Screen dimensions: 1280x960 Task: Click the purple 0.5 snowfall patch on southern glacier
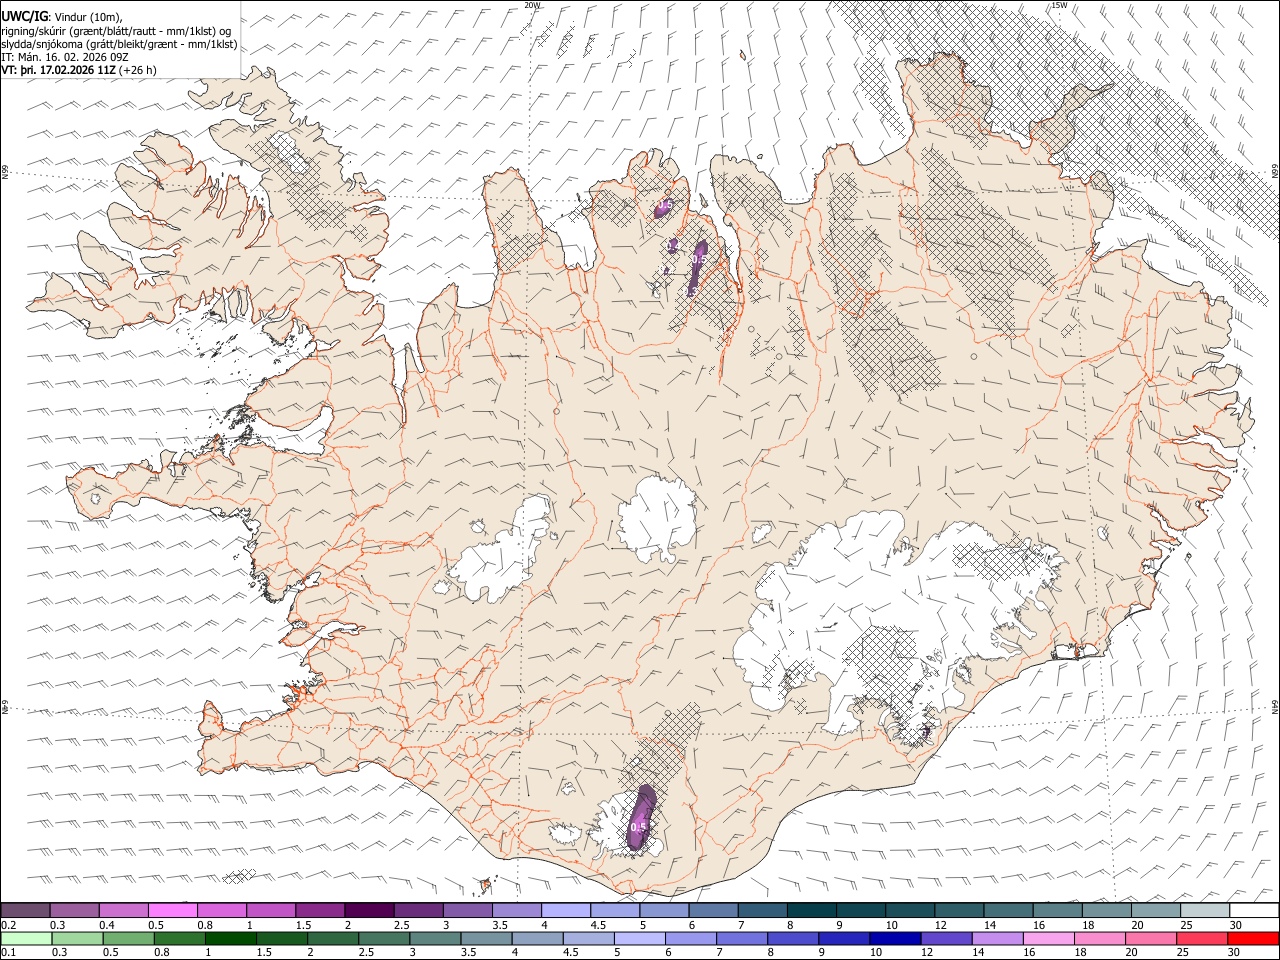pyautogui.click(x=641, y=818)
